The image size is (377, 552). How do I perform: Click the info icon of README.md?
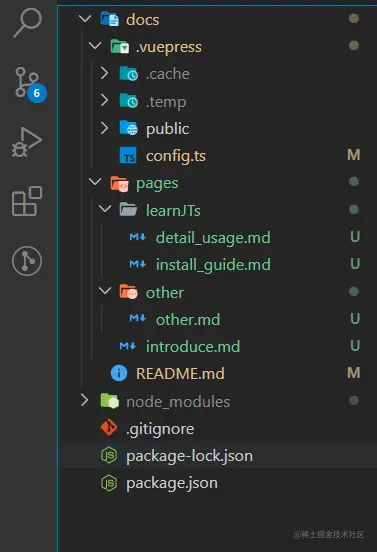[119, 373]
